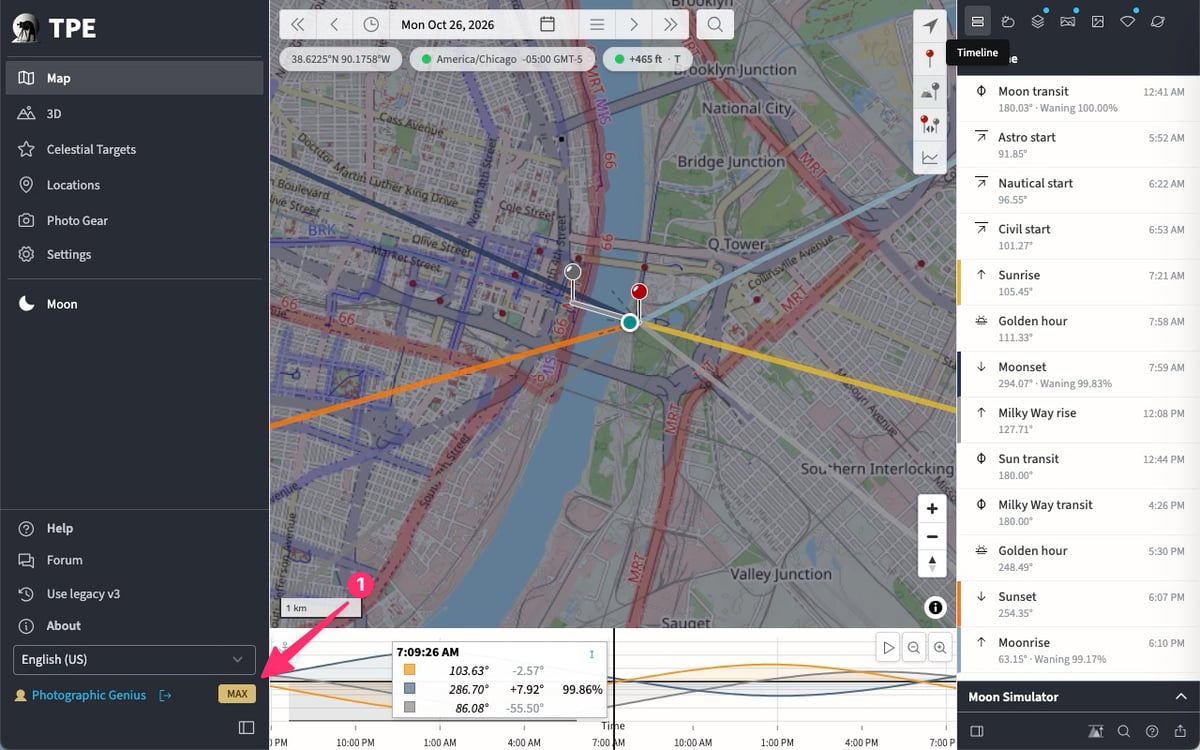Center map on my location arrow
The width and height of the screenshot is (1200, 750).
point(930,26)
